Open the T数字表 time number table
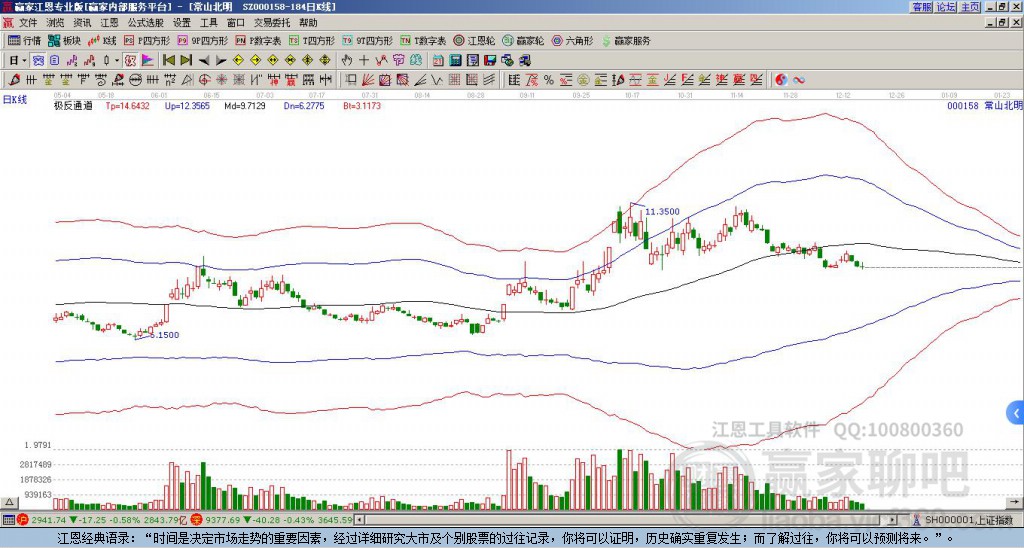 click(423, 41)
